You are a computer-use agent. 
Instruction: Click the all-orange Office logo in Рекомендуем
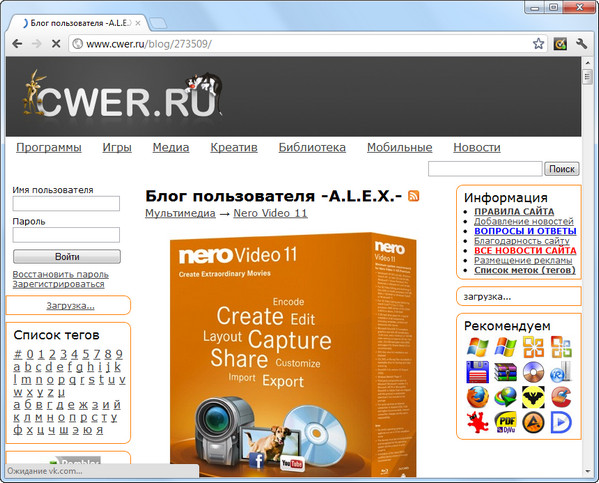pos(533,347)
